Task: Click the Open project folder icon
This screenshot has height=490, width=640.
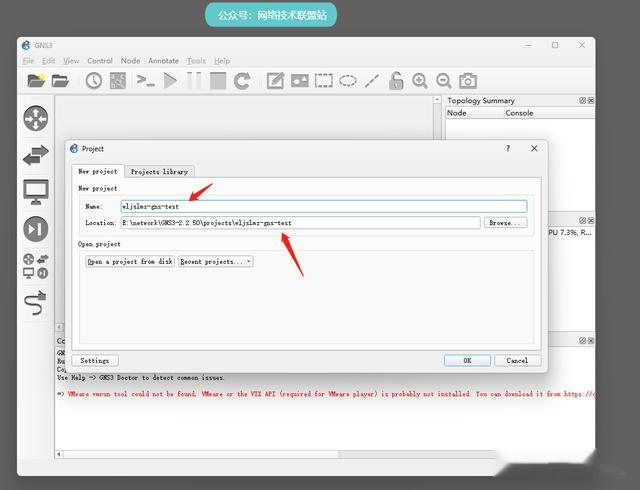Action: click(x=60, y=80)
